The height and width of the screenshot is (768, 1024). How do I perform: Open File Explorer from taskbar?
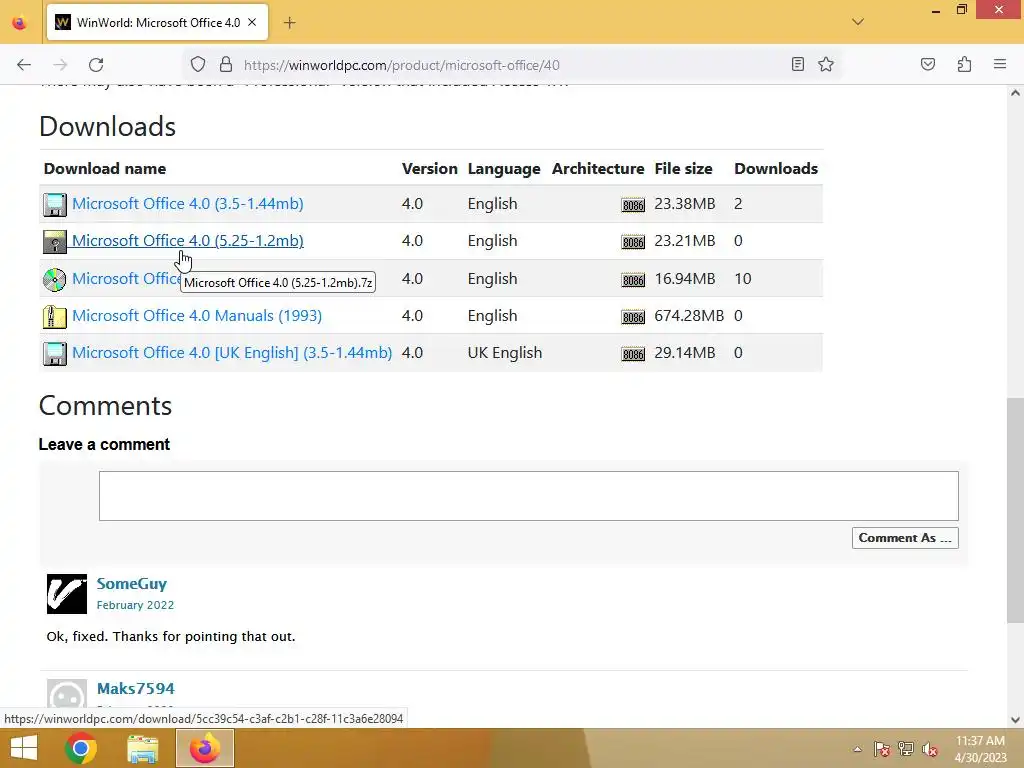[143, 748]
